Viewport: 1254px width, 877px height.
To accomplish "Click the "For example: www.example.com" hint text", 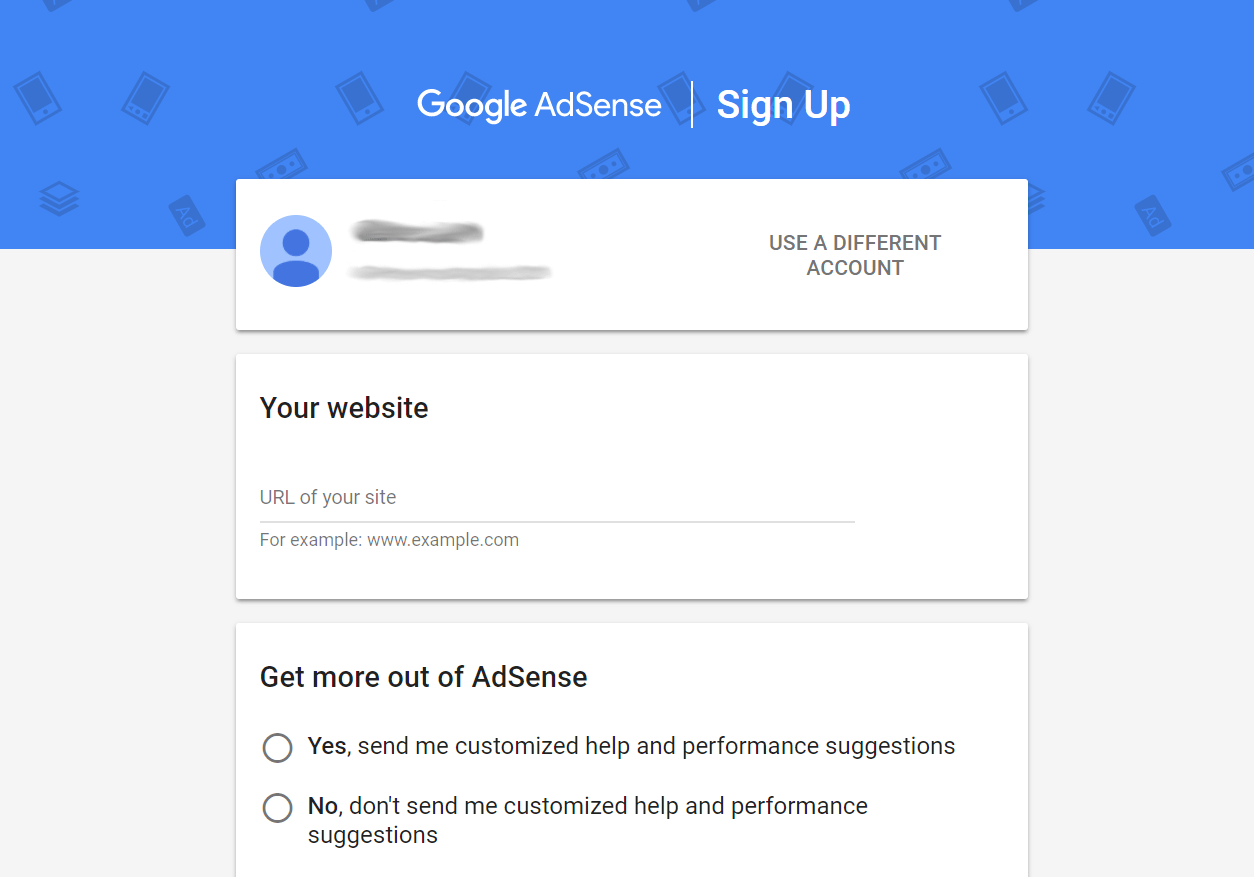I will (x=389, y=540).
